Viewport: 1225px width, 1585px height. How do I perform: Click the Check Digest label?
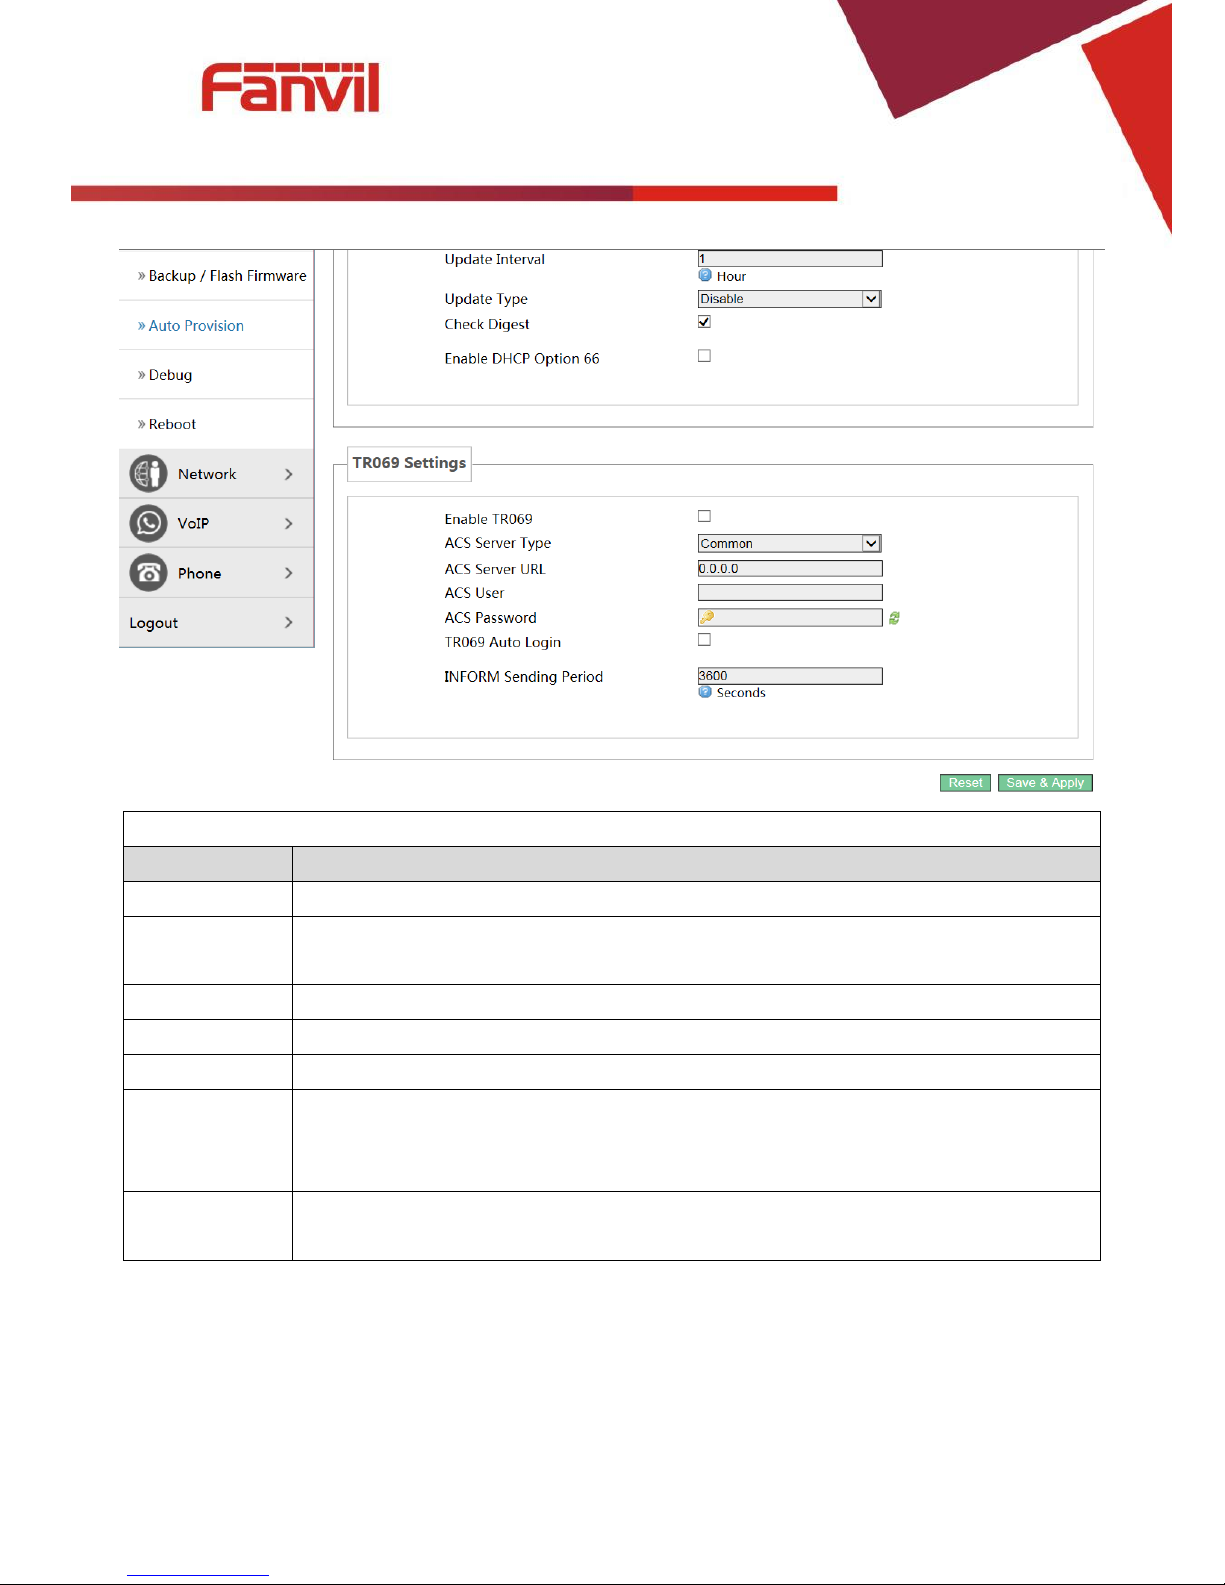click(x=487, y=324)
